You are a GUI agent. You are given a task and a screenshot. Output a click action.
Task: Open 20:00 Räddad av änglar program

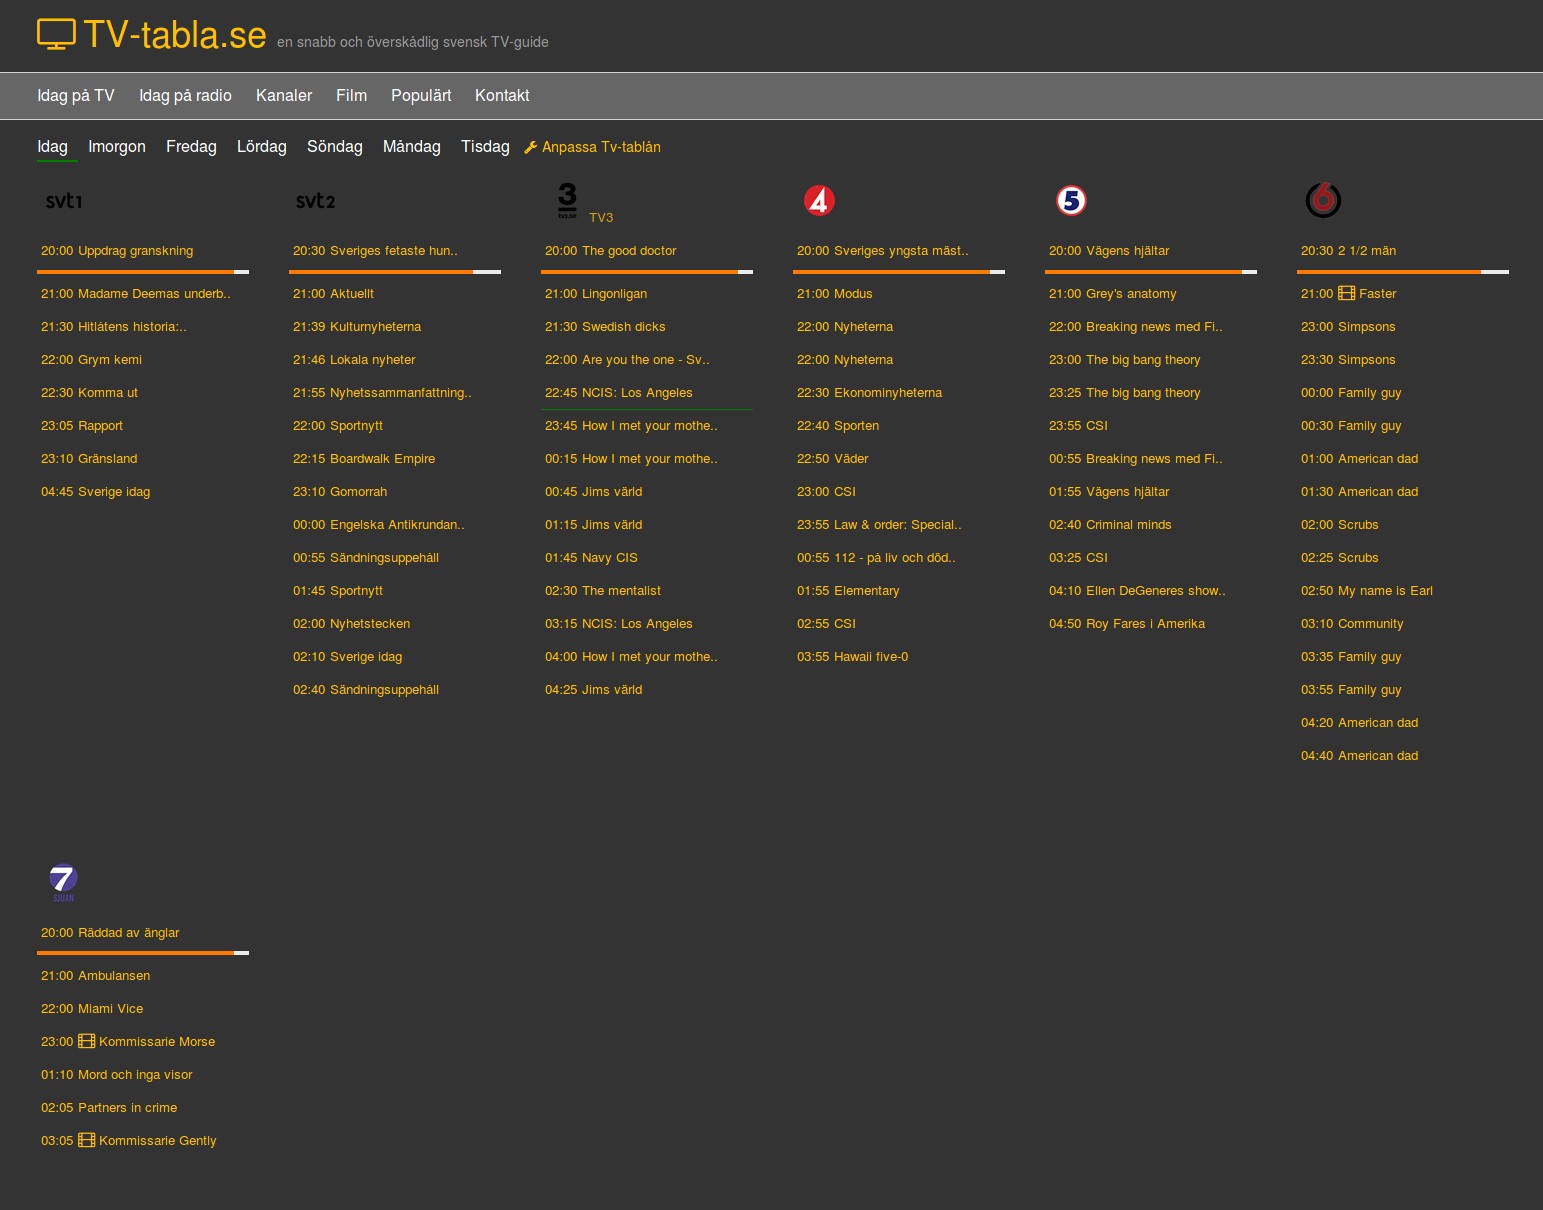(x=110, y=933)
